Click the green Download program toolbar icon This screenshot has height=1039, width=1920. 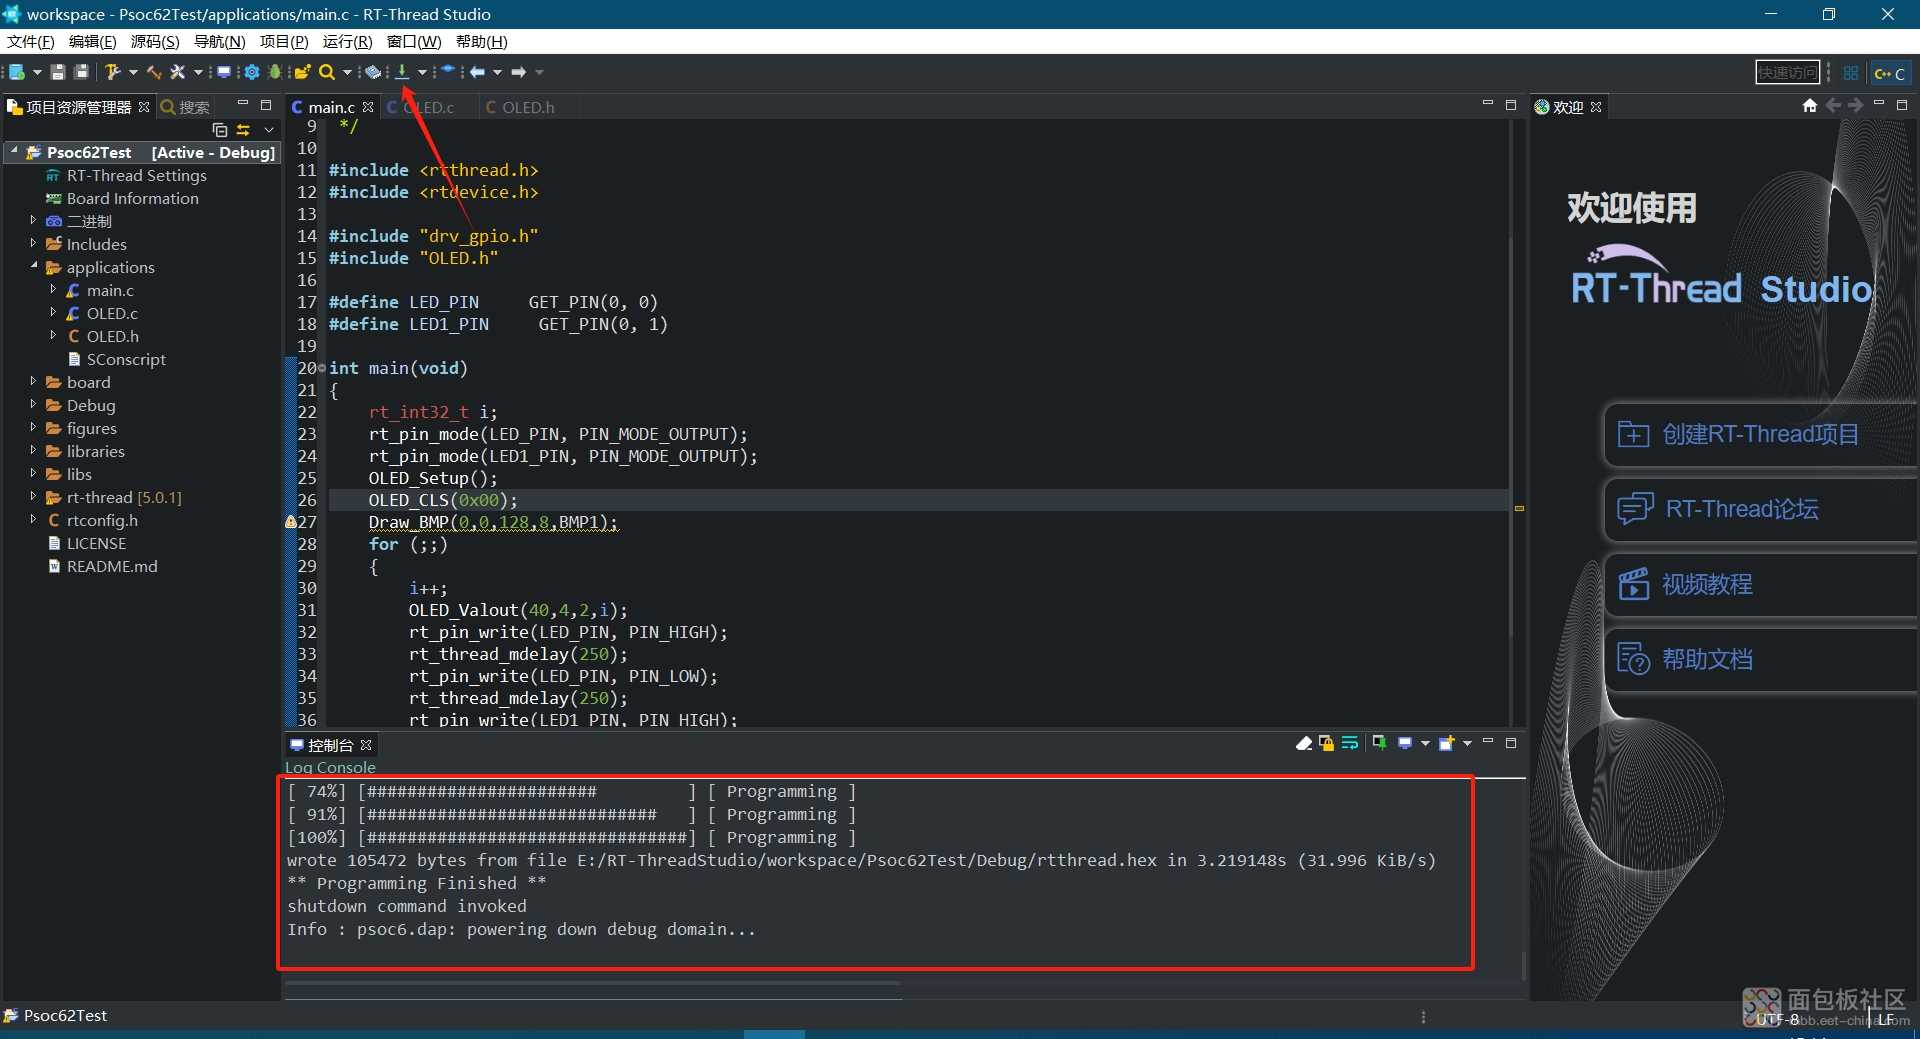pyautogui.click(x=402, y=72)
